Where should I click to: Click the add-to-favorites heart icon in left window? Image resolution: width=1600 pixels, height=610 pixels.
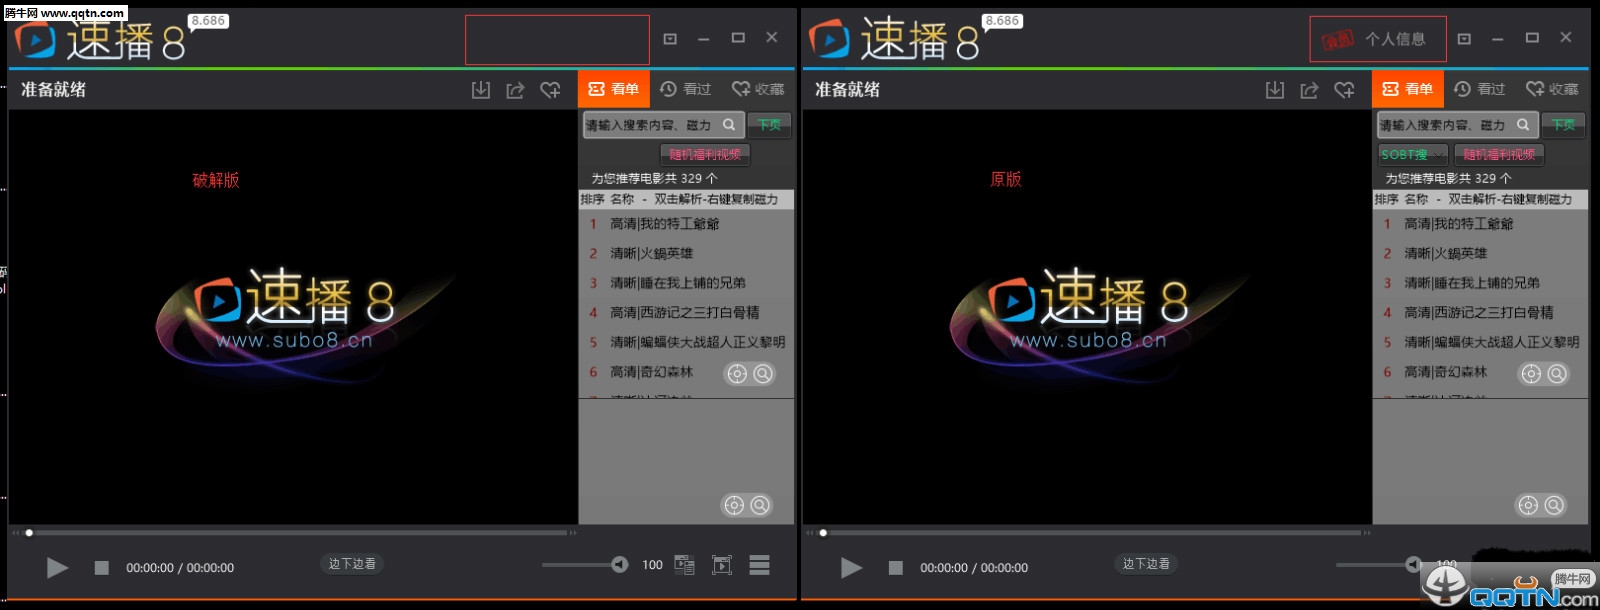550,90
